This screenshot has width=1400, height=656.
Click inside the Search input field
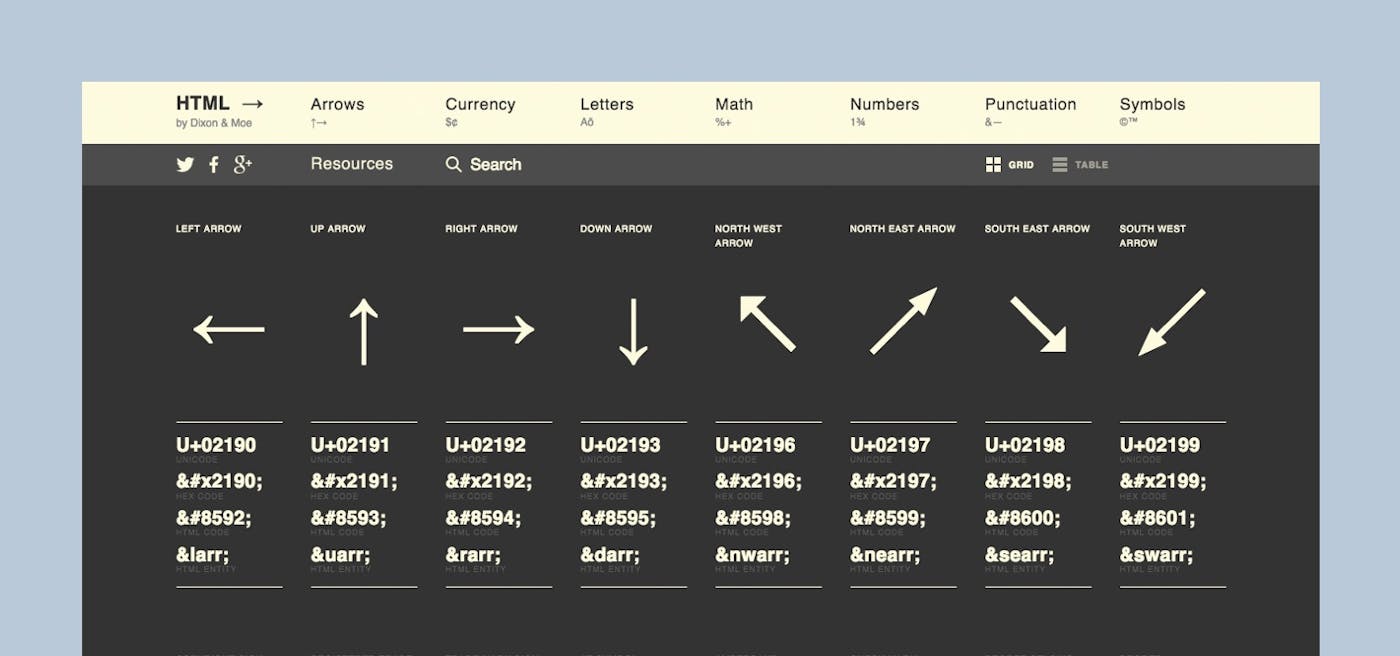(x=497, y=164)
